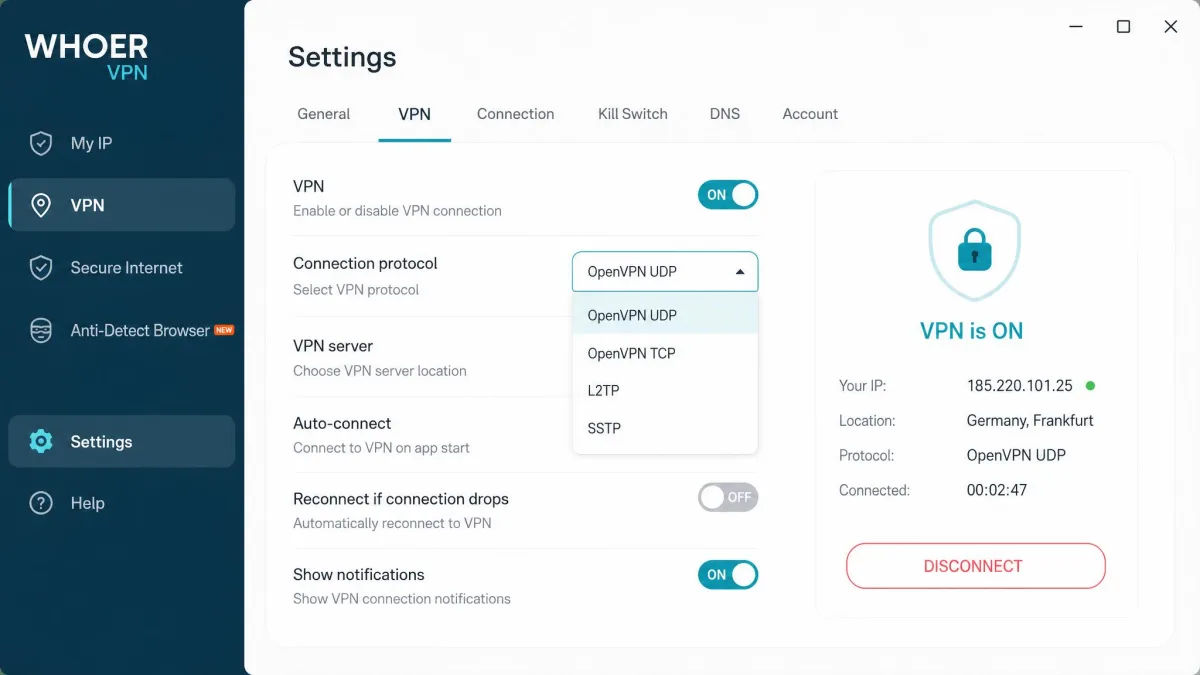Click the NEW badge beside Anti-Detect Browser

[224, 330]
